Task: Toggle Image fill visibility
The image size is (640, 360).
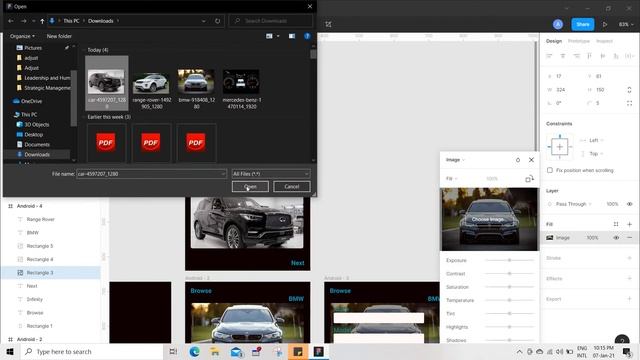Action: 616,238
